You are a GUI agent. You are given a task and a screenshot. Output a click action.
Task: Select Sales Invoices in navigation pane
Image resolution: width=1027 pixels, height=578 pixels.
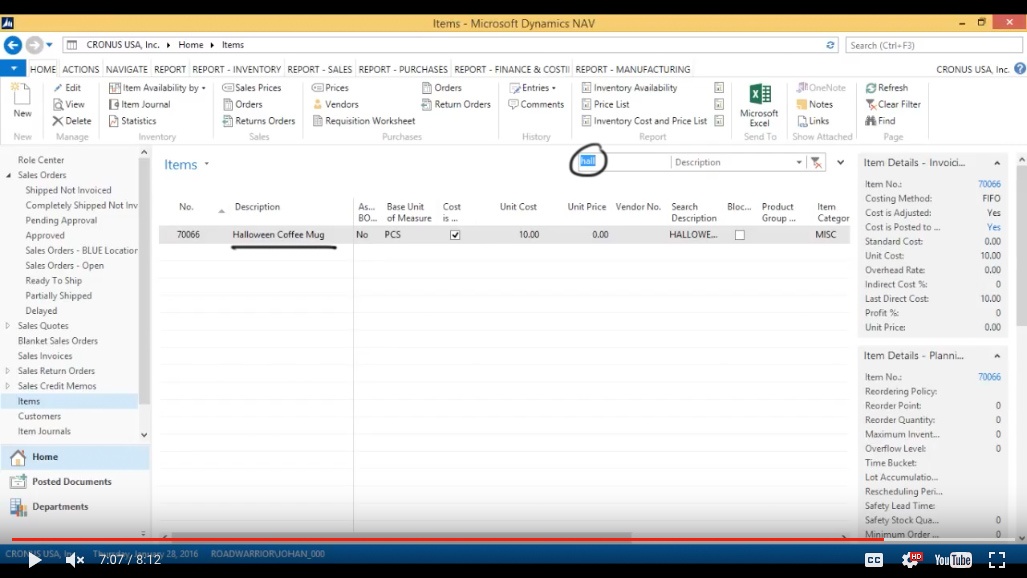point(45,356)
